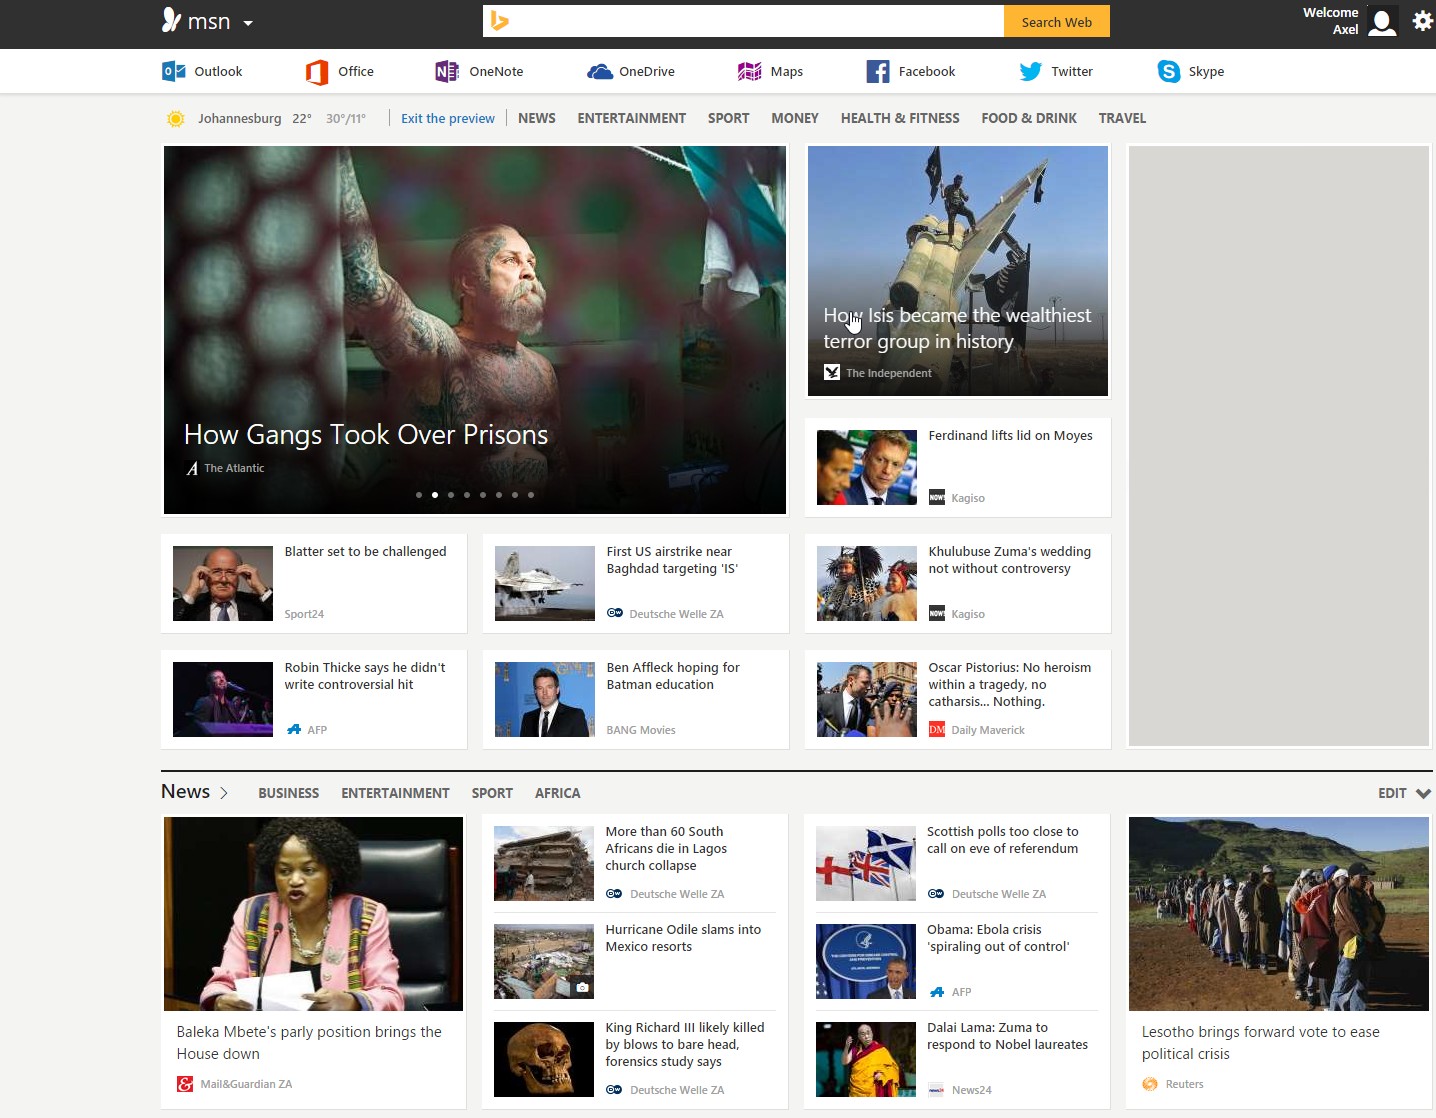
Task: Expand the News section chevron
Action: pos(224,793)
